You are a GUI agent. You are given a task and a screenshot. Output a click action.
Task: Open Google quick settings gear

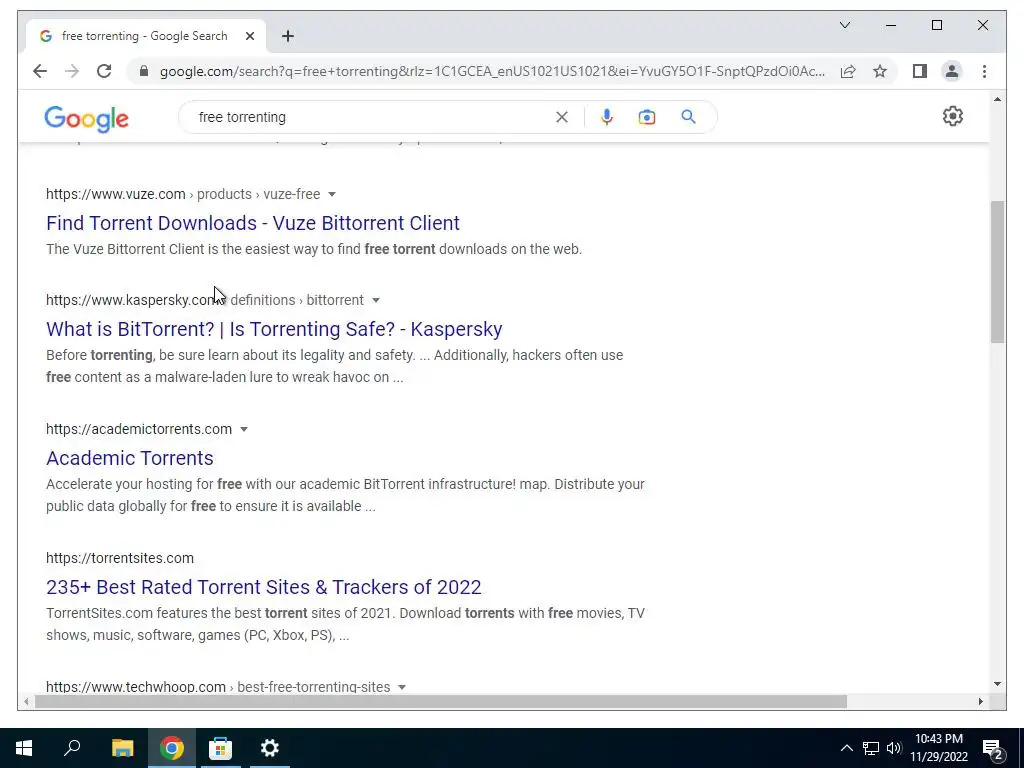(952, 116)
